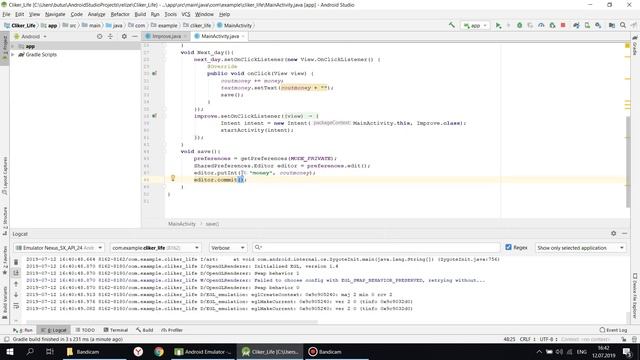Click Attach debugger to Android process icon
The width and height of the screenshot is (640, 360).
[552, 25]
